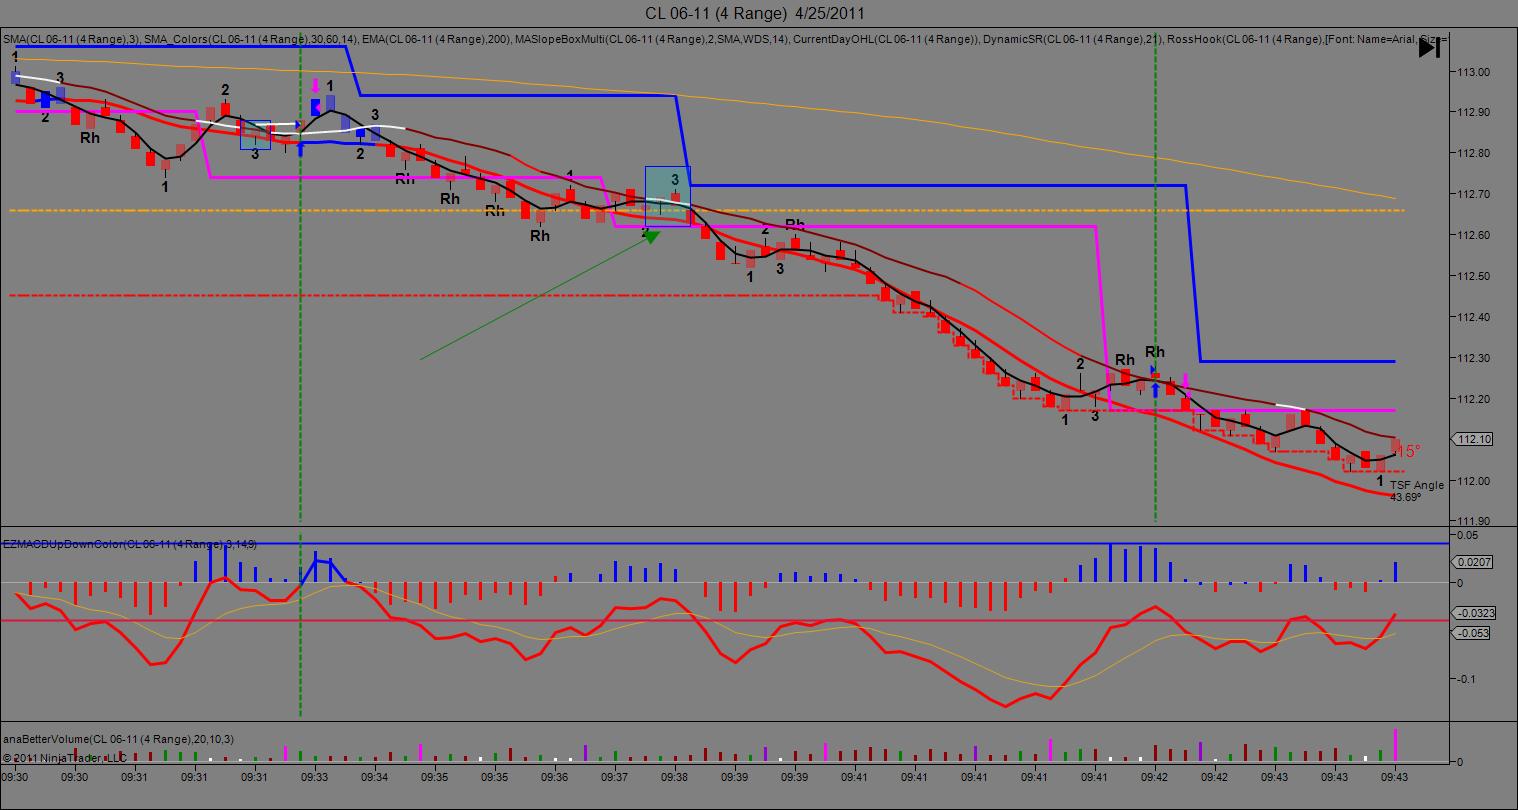Click the 09:38 time axis label
Image resolution: width=1518 pixels, height=810 pixels.
tap(675, 777)
